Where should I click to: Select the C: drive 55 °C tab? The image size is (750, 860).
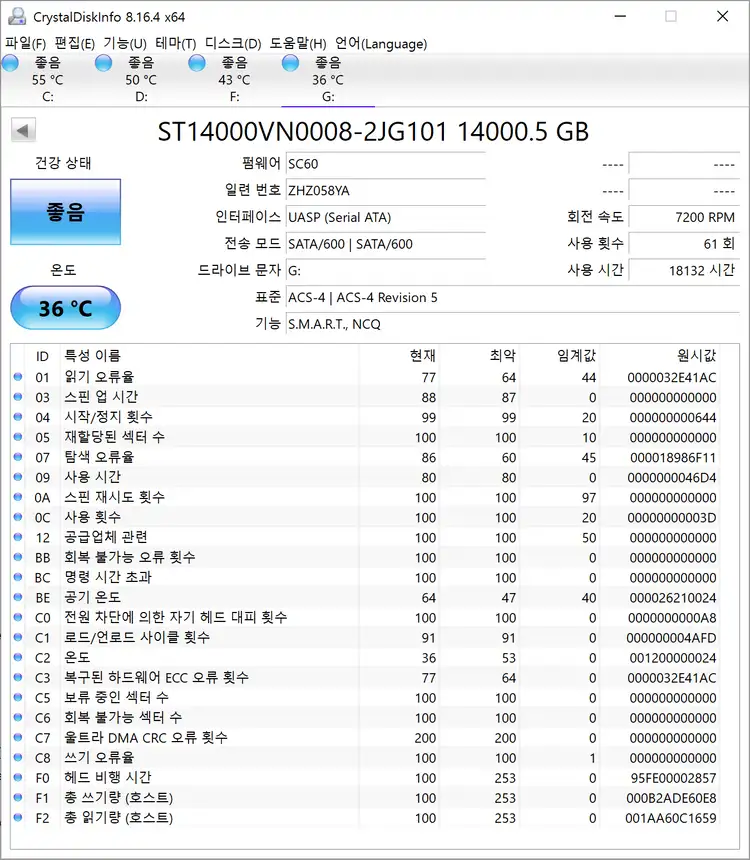pos(47,79)
